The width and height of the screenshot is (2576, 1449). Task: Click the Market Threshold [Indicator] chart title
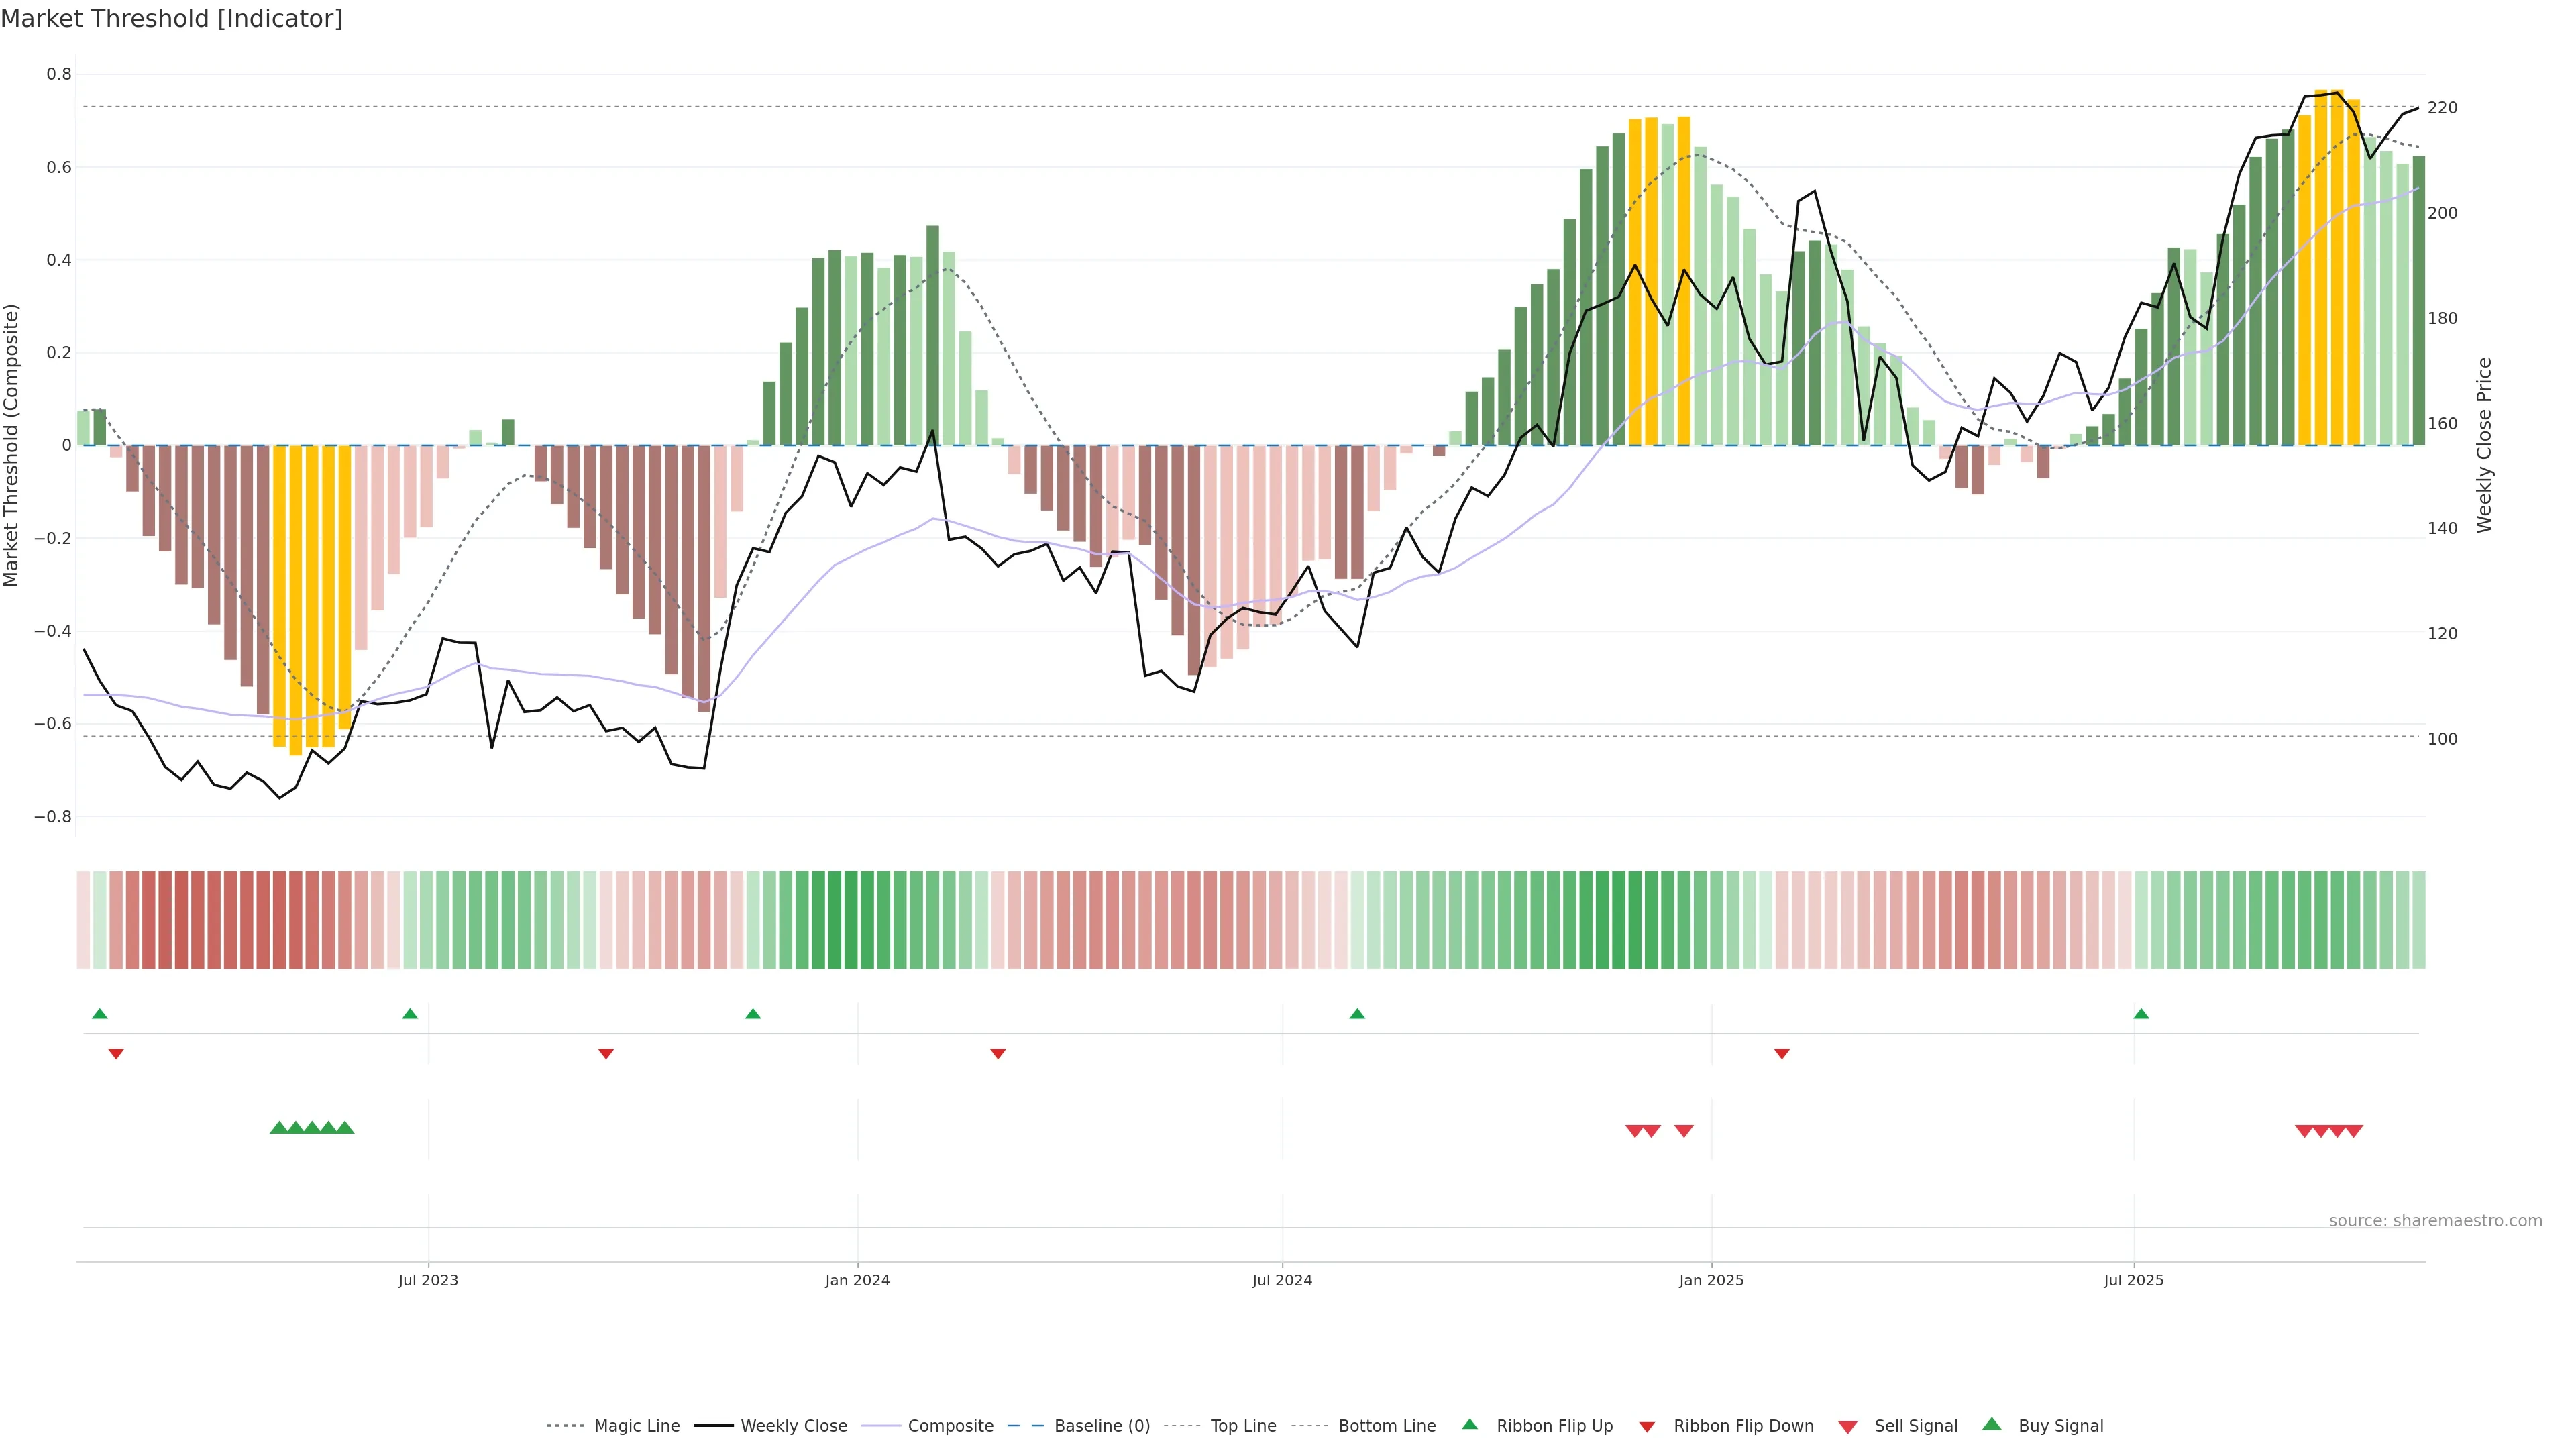pos(171,19)
